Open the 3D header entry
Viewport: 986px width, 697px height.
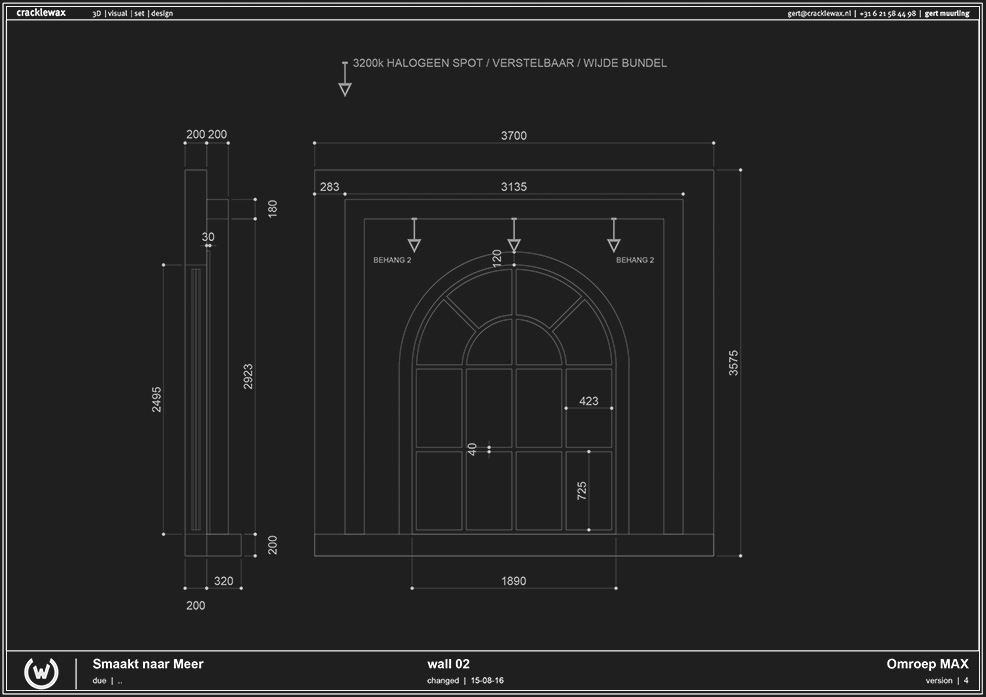[95, 13]
